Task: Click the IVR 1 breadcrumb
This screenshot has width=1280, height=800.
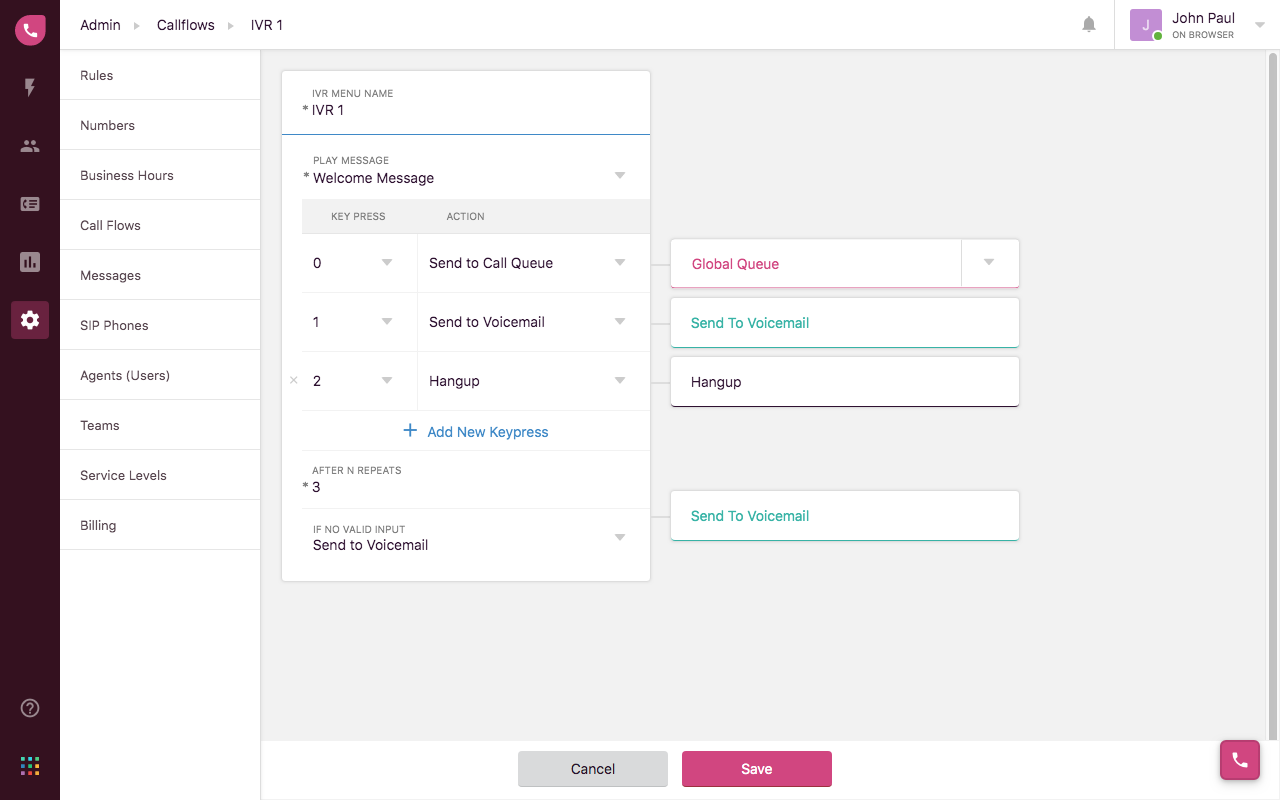Action: [x=267, y=25]
